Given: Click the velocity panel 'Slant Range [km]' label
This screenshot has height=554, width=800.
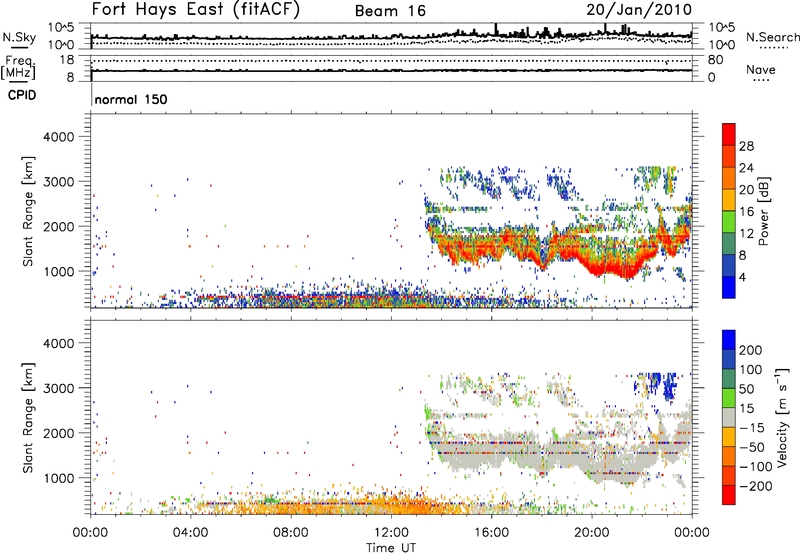Looking at the screenshot, I should pyautogui.click(x=28, y=418).
